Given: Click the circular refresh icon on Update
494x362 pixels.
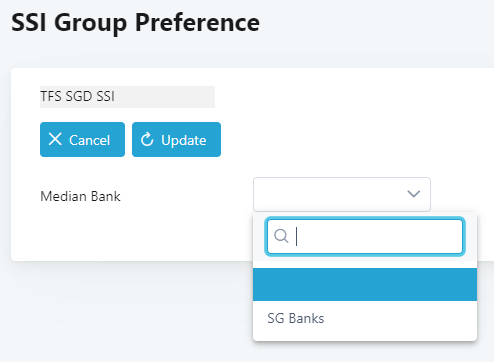Looking at the screenshot, I should (x=147, y=139).
